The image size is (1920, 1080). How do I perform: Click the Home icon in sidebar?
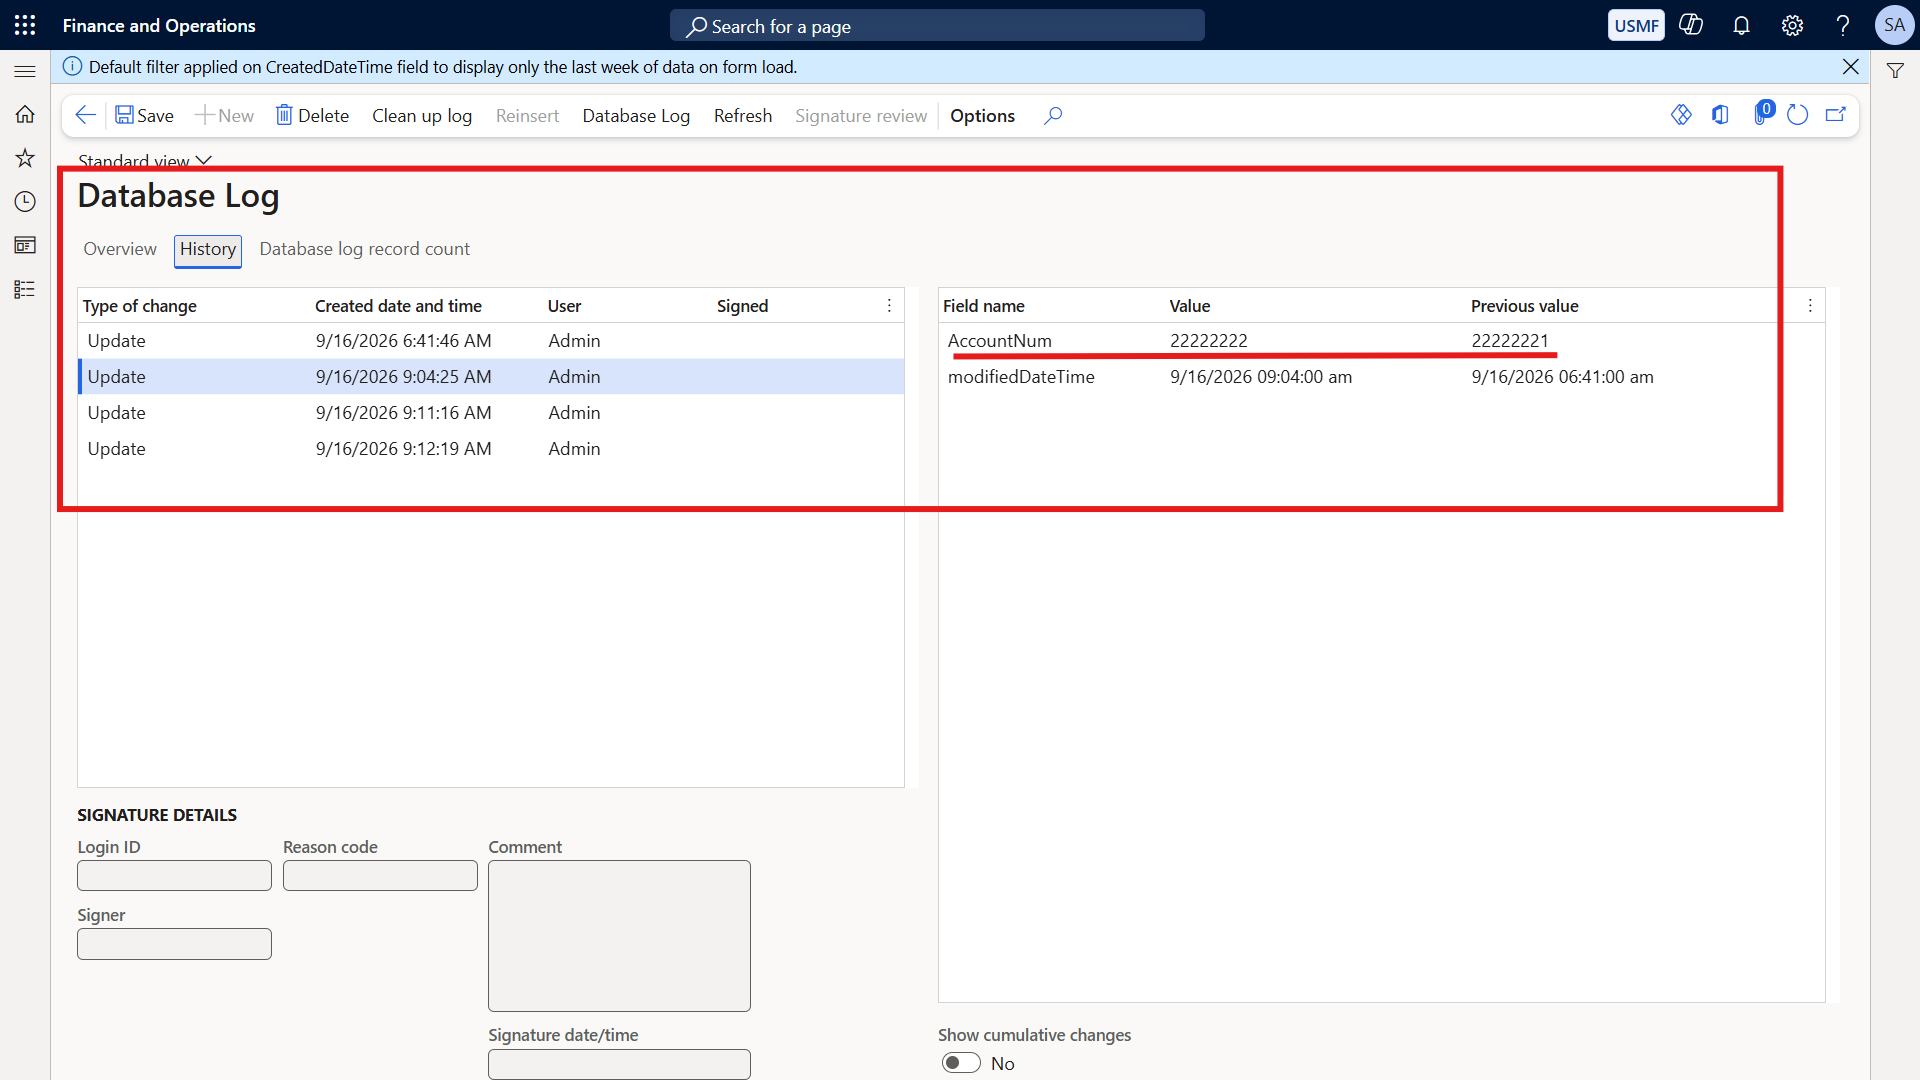pyautogui.click(x=25, y=114)
